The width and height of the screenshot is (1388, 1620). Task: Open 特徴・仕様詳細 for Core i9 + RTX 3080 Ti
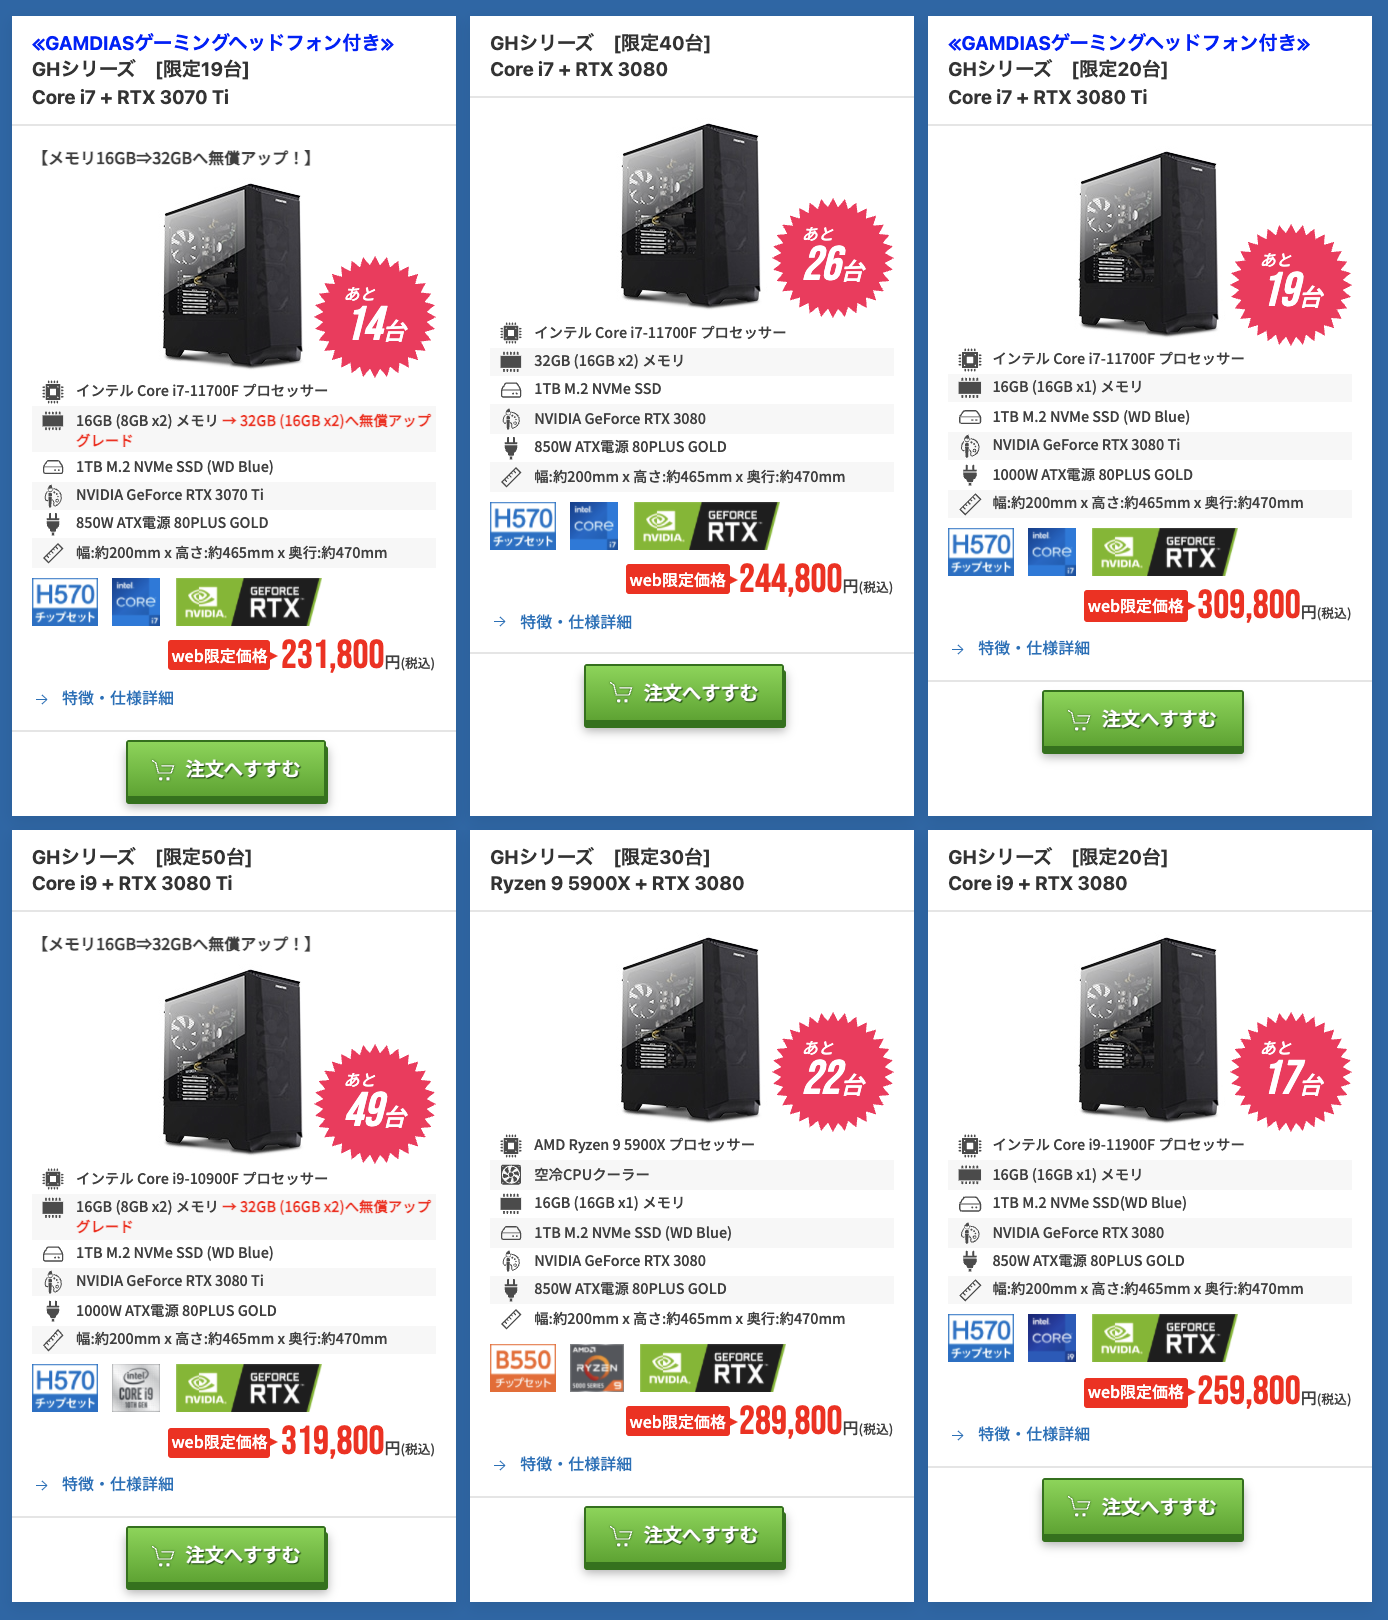click(x=118, y=1484)
